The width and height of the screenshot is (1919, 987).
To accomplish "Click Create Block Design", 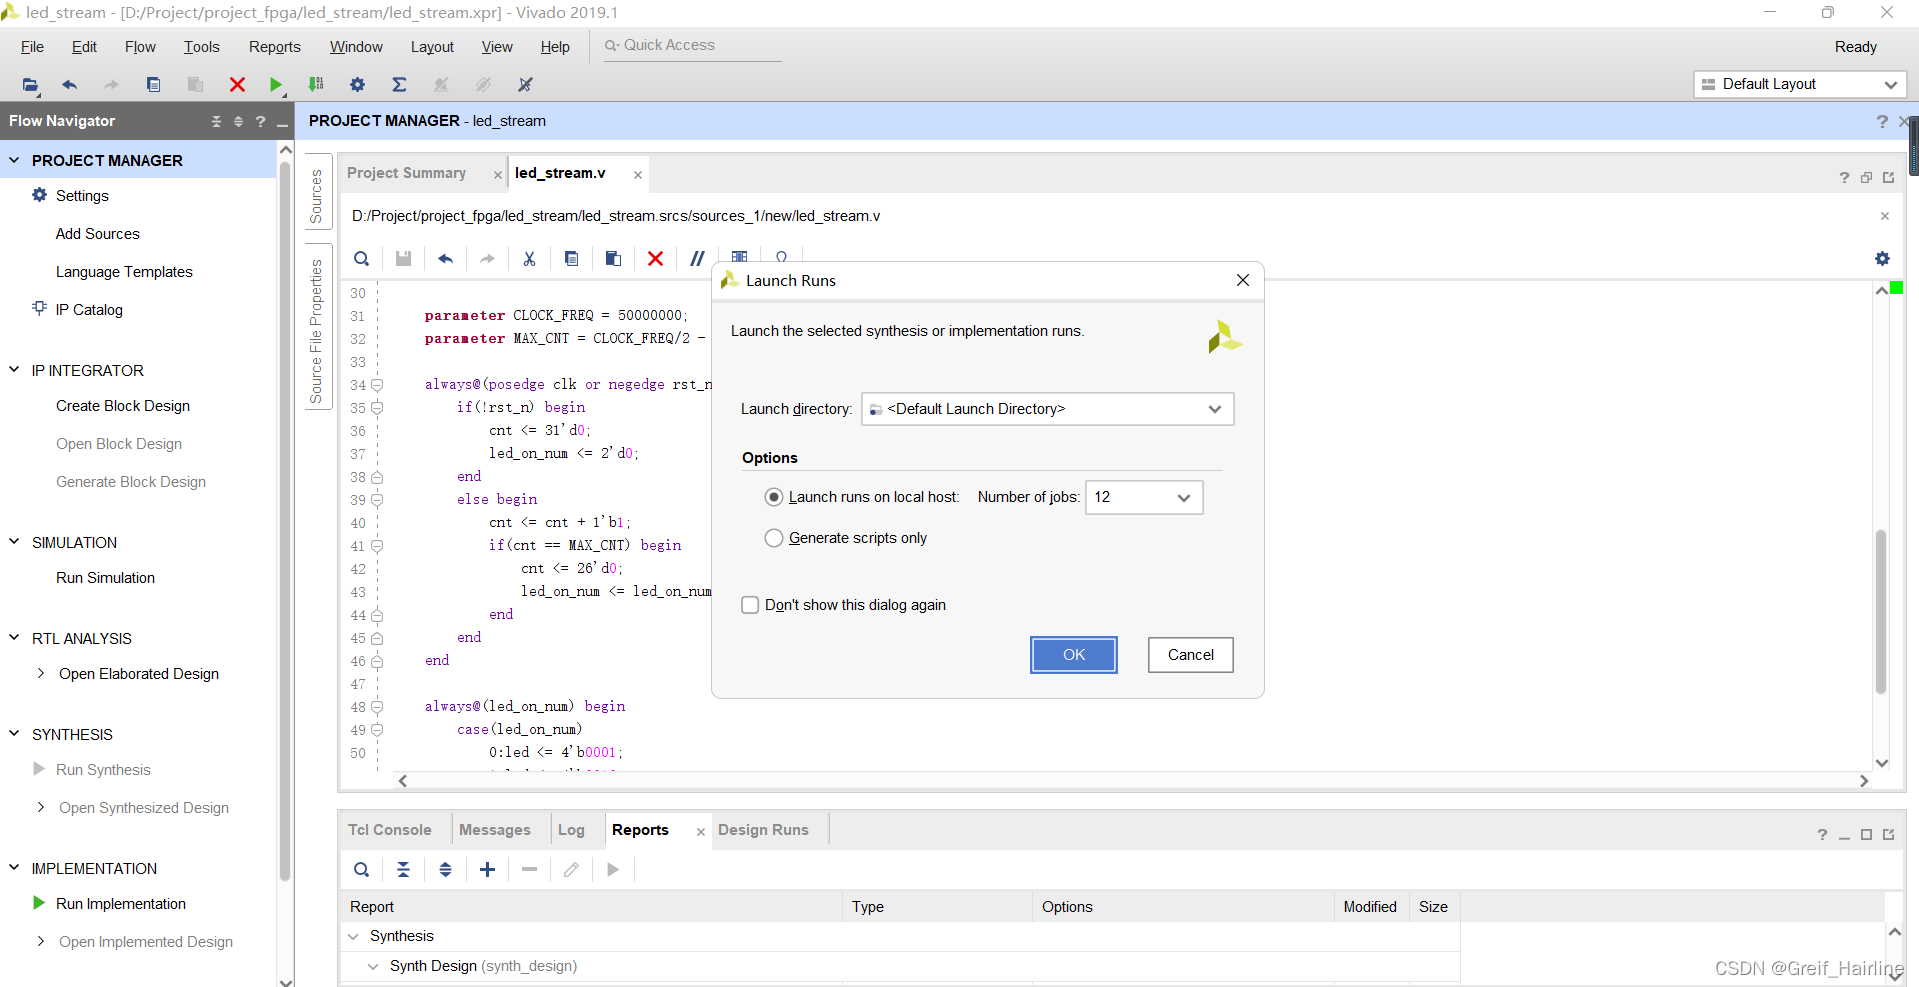I will click(123, 406).
